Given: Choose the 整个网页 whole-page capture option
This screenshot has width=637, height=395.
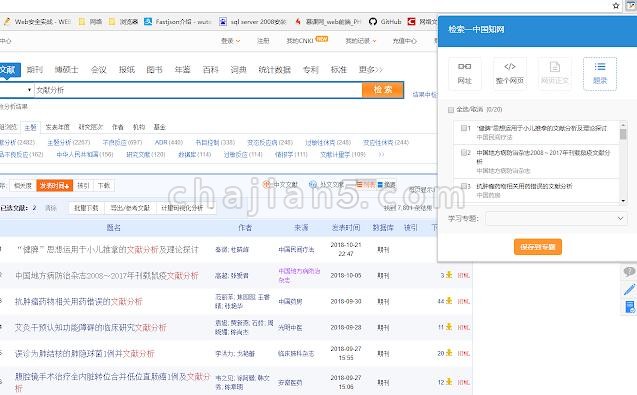Looking at the screenshot, I should click(509, 74).
